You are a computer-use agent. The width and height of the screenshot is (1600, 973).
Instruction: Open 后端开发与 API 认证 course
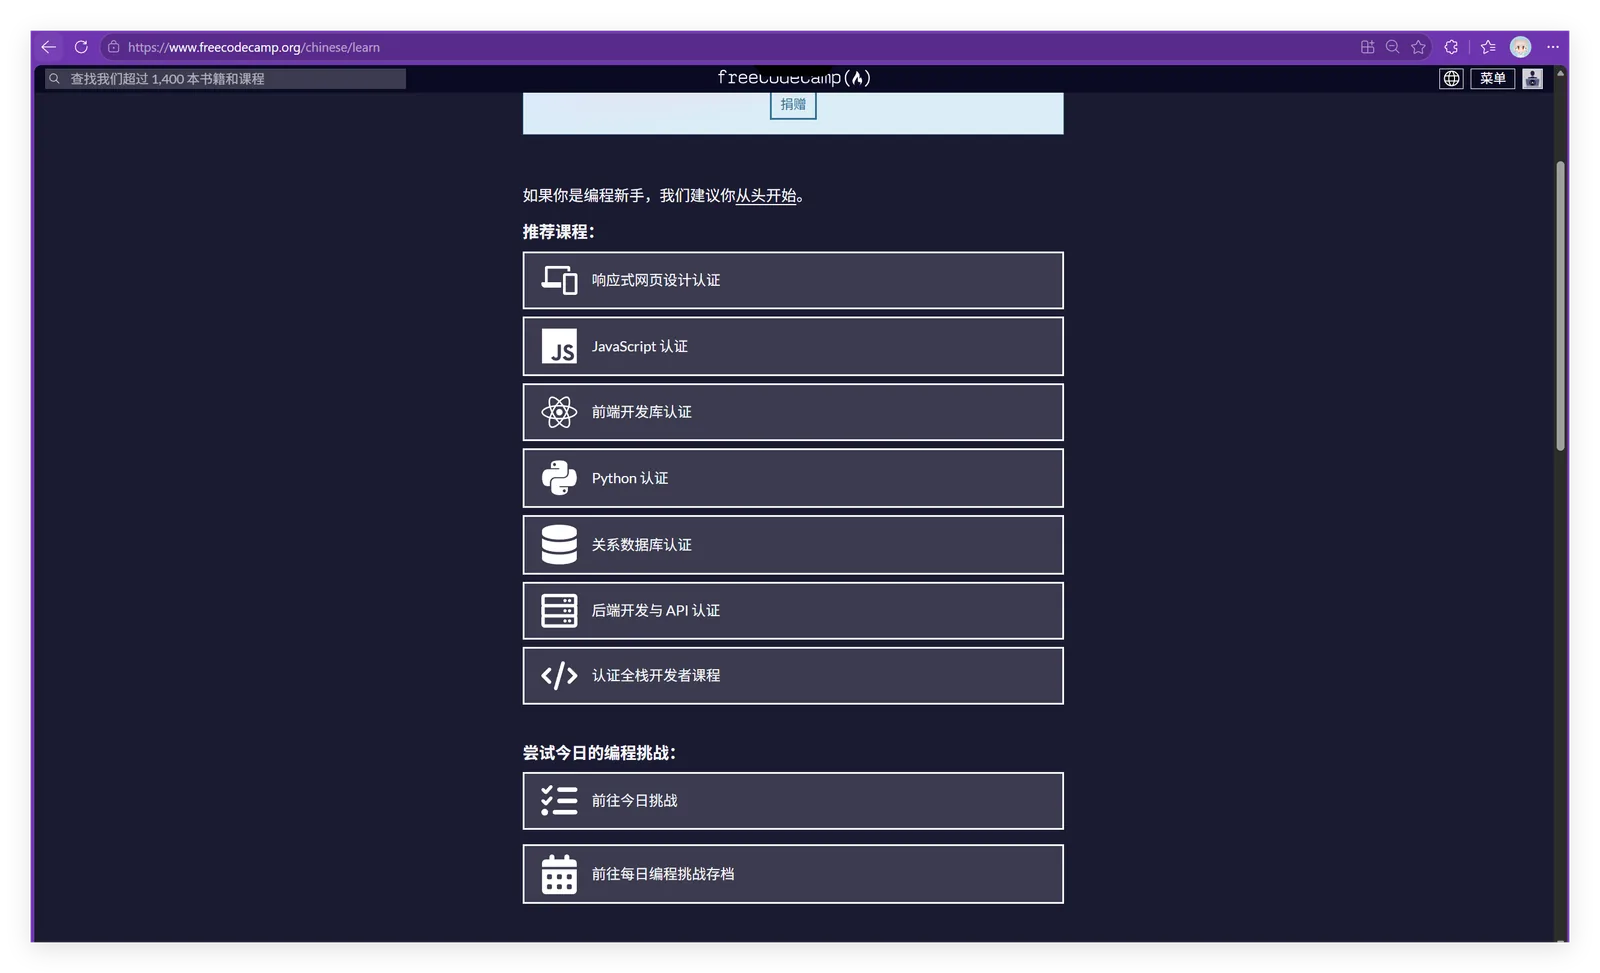[793, 611]
